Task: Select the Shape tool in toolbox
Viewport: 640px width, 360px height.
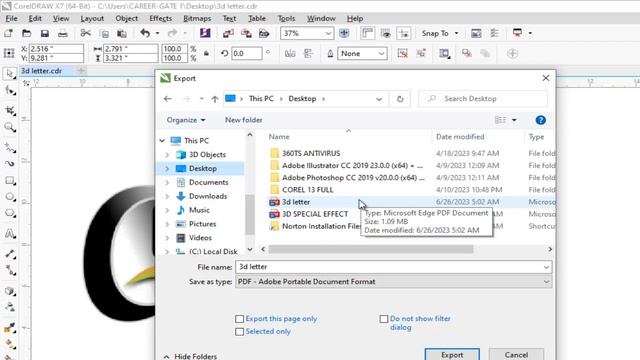Action: pos(10,91)
